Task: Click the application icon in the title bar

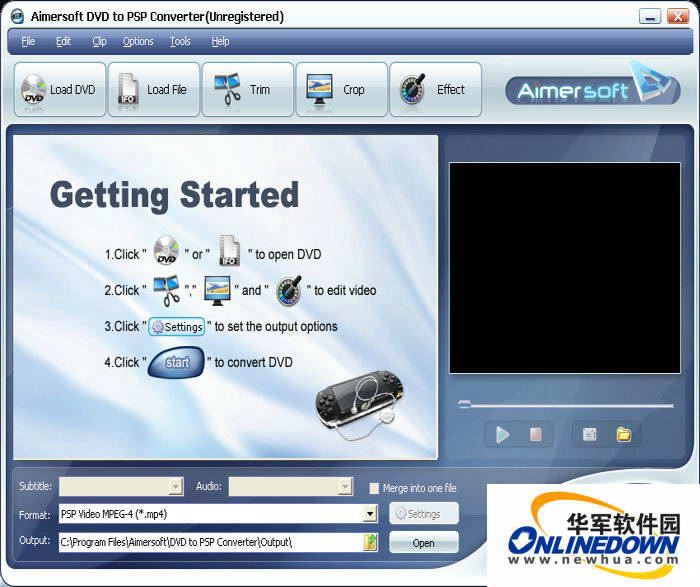Action: (17, 17)
